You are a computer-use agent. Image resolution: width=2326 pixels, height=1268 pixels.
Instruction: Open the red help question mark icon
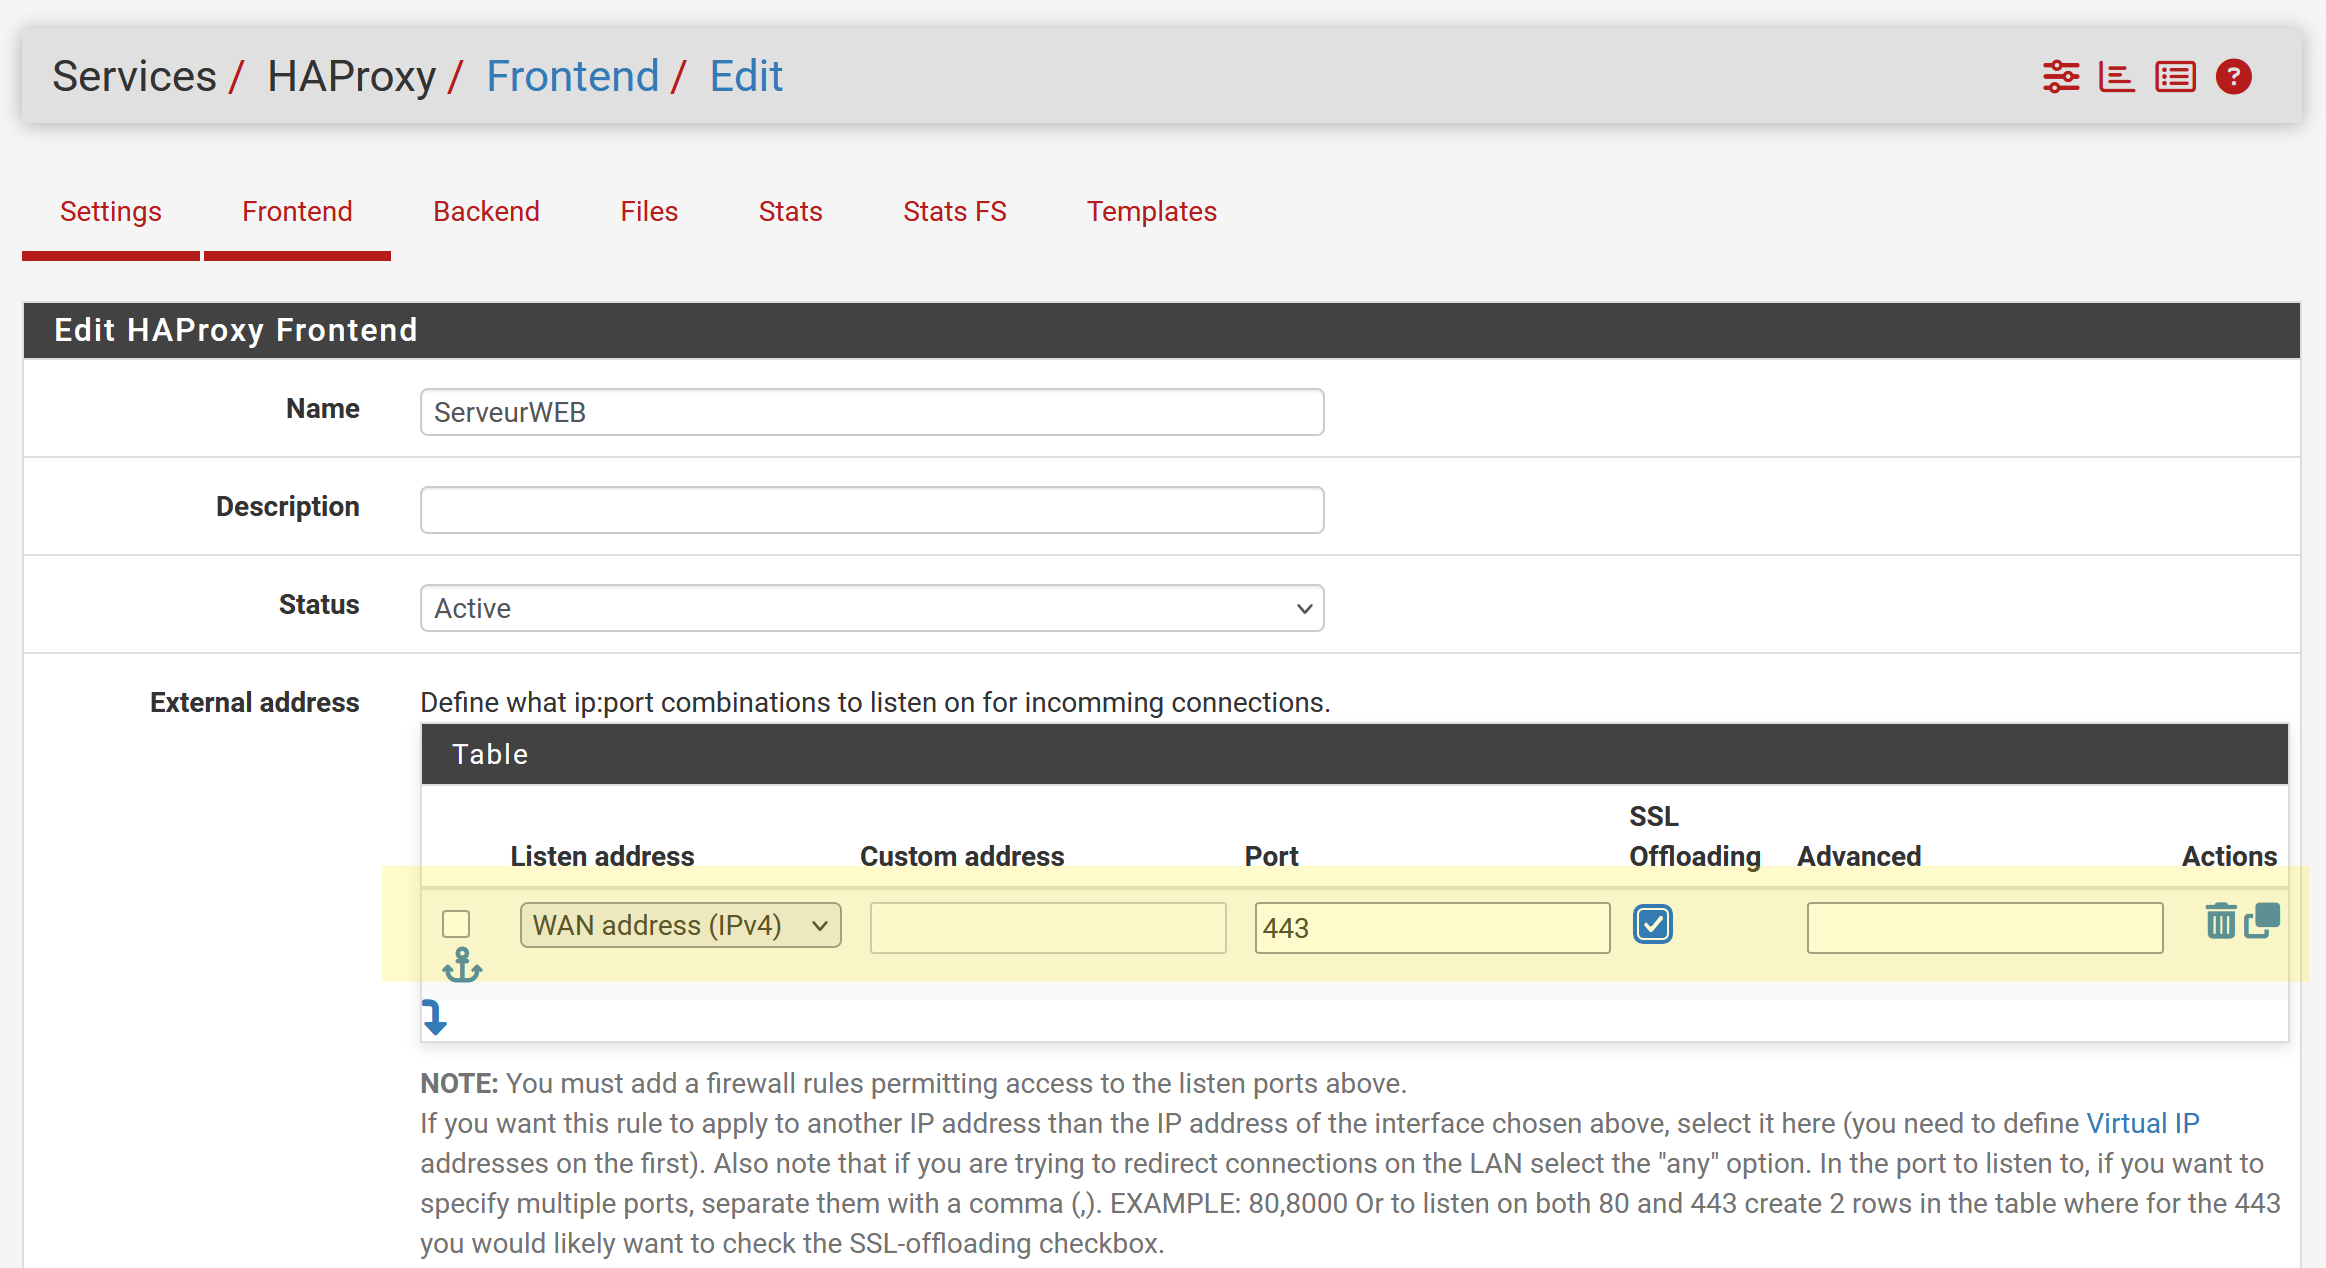pyautogui.click(x=2234, y=76)
